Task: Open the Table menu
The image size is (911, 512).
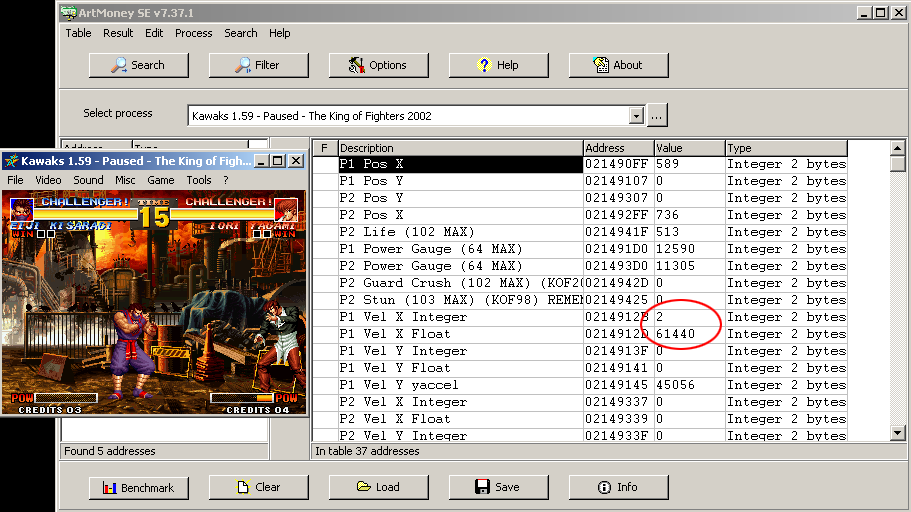Action: (78, 33)
